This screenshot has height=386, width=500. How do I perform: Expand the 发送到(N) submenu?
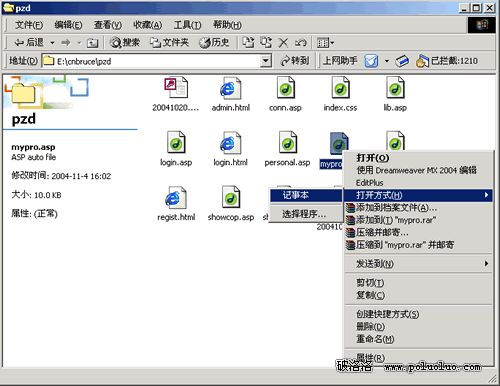[418, 264]
